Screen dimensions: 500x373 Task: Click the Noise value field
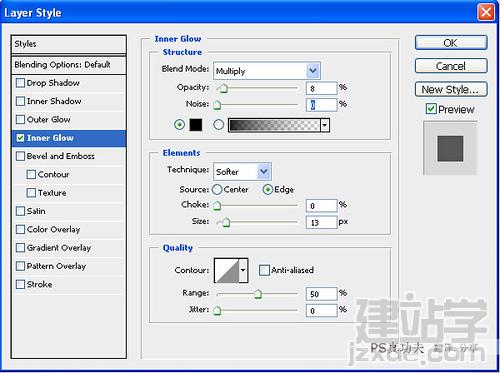322,105
